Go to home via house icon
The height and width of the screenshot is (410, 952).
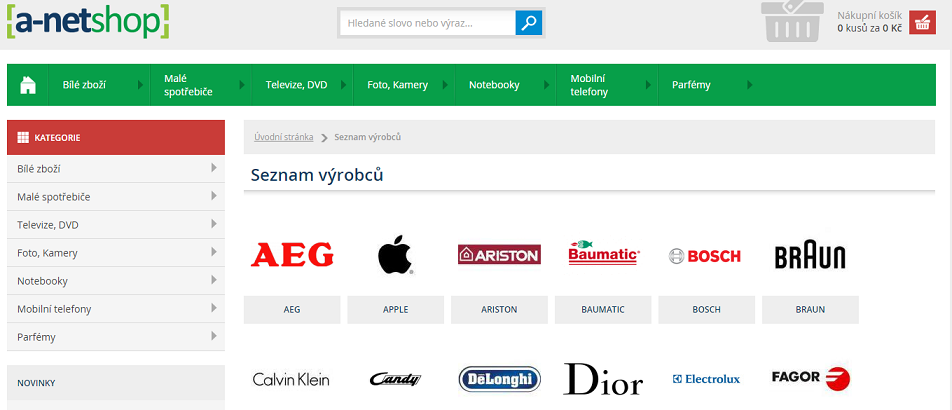pos(28,85)
